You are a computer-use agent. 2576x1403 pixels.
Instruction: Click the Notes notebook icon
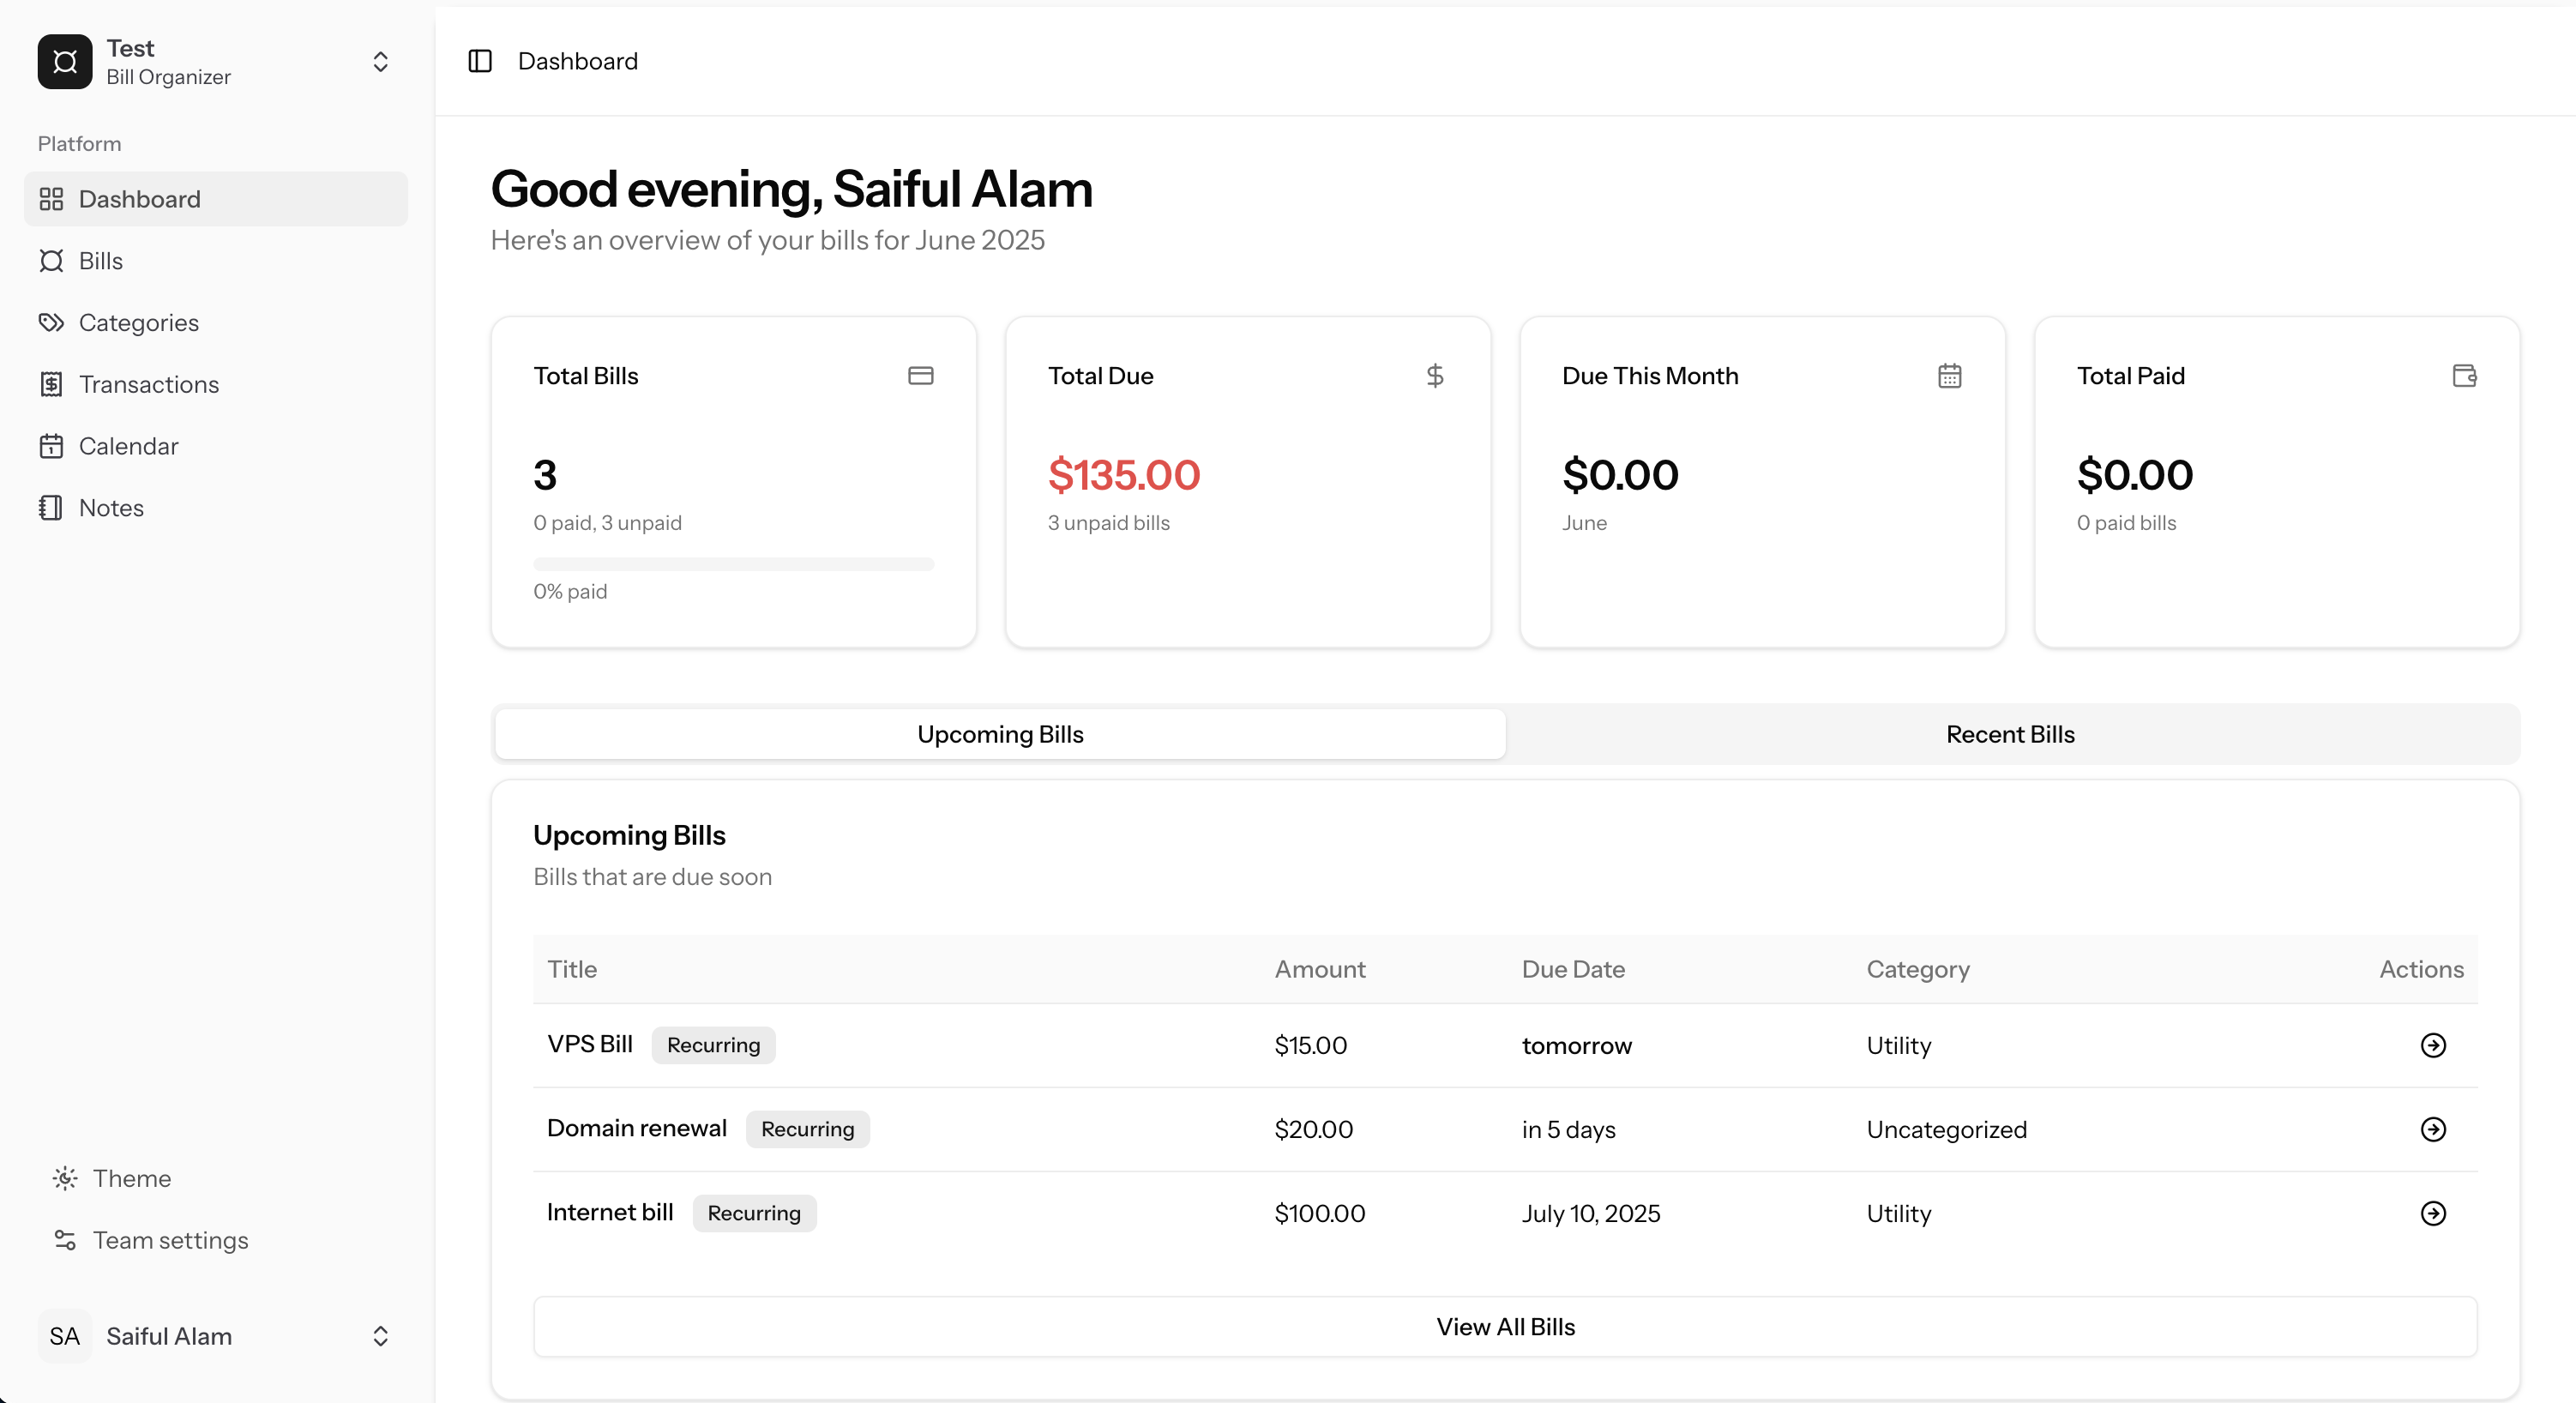51,508
